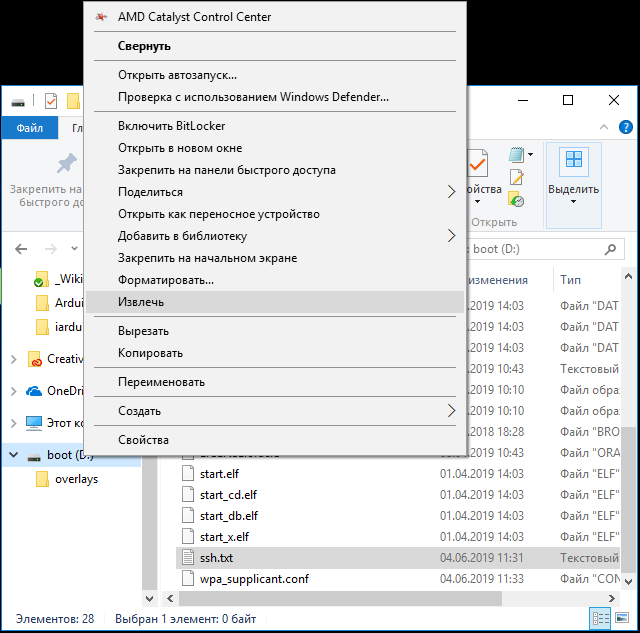Select the _Wiki folder in tree
The image size is (640, 633).
[69, 279]
